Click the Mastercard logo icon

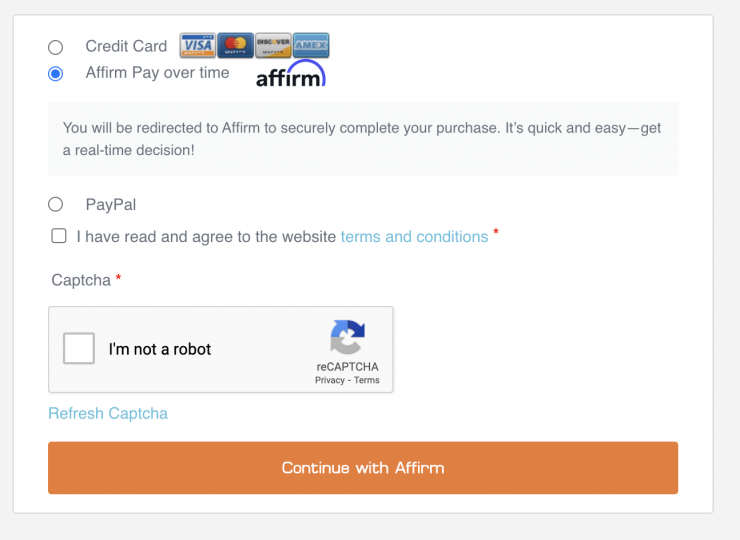(x=235, y=45)
